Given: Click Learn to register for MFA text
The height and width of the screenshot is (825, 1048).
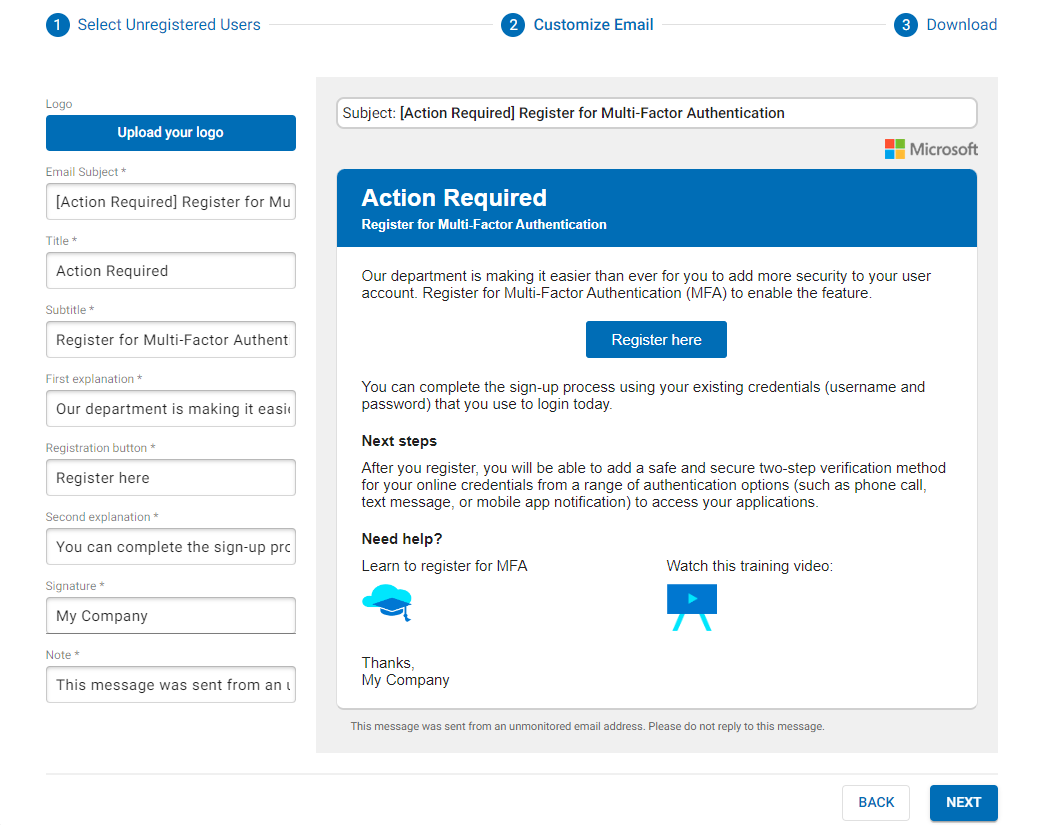Looking at the screenshot, I should [444, 566].
